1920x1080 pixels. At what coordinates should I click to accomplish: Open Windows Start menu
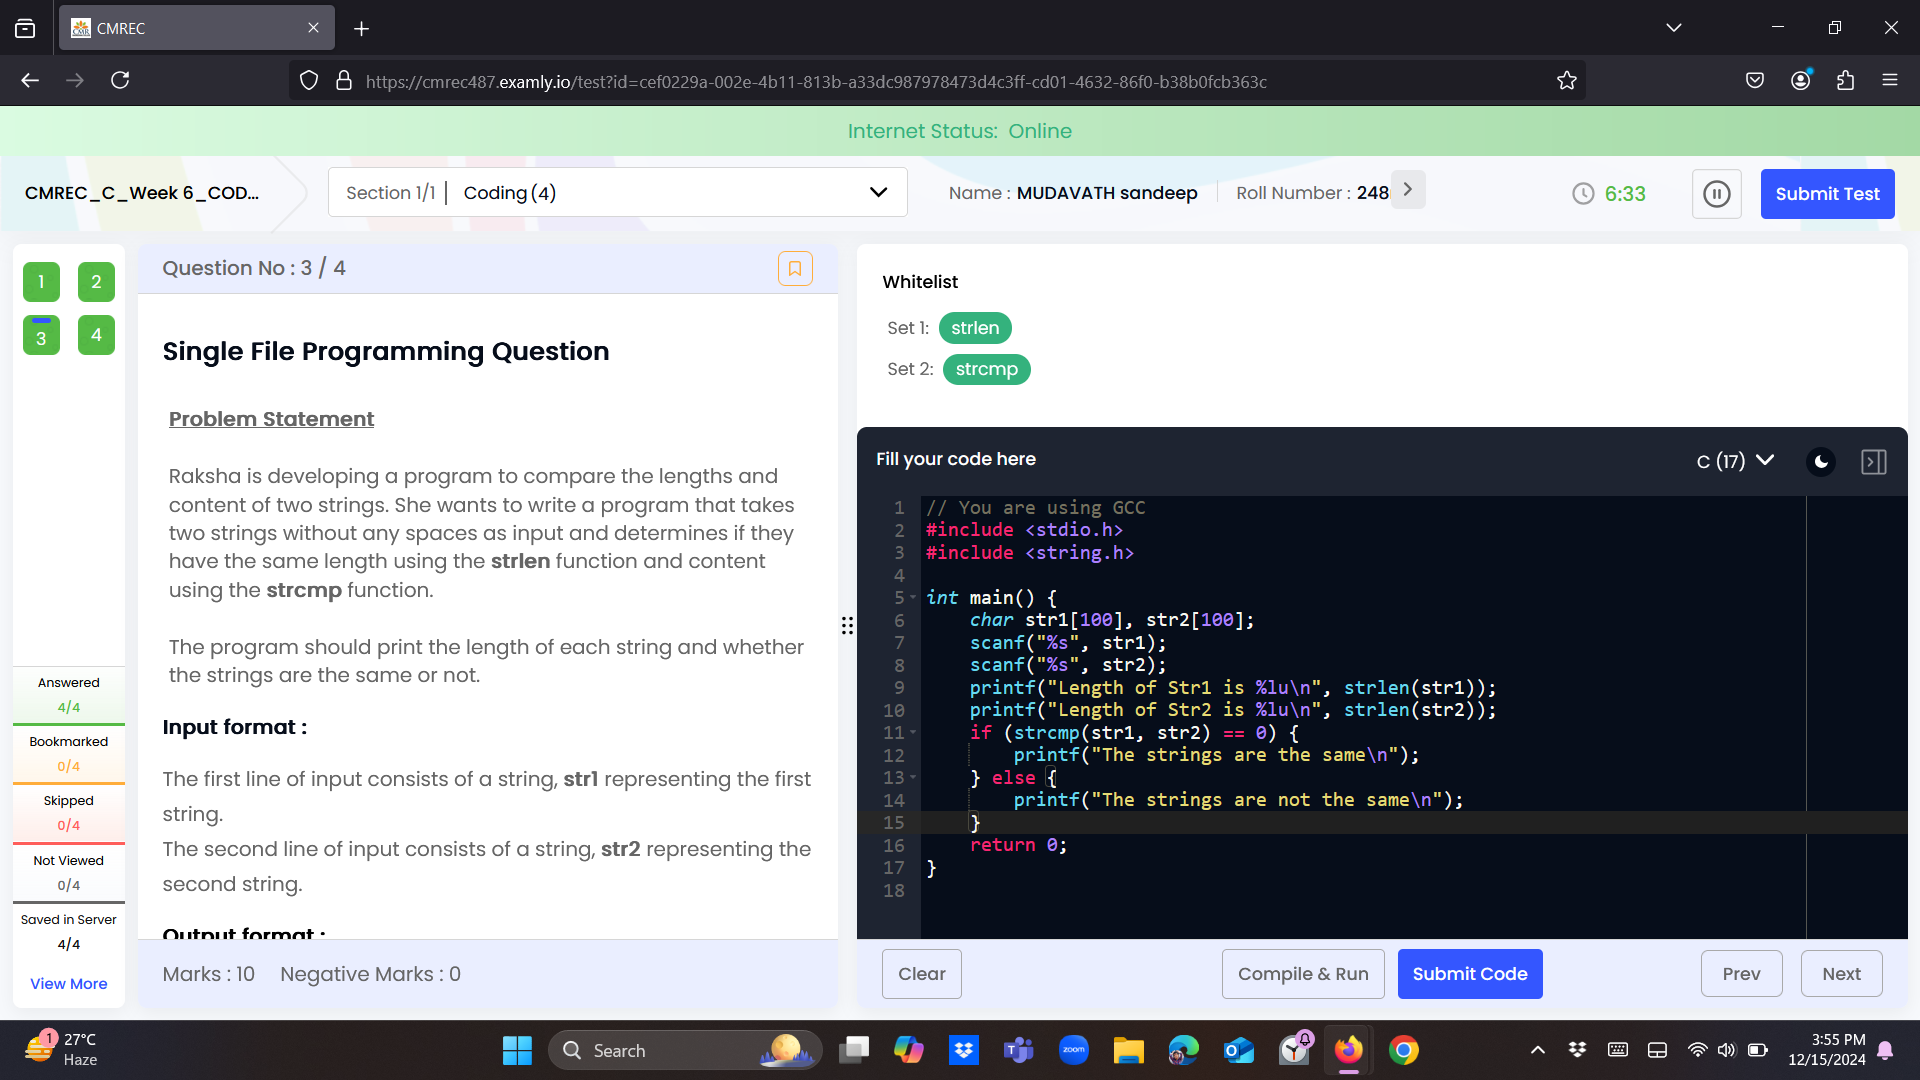[x=517, y=1050]
